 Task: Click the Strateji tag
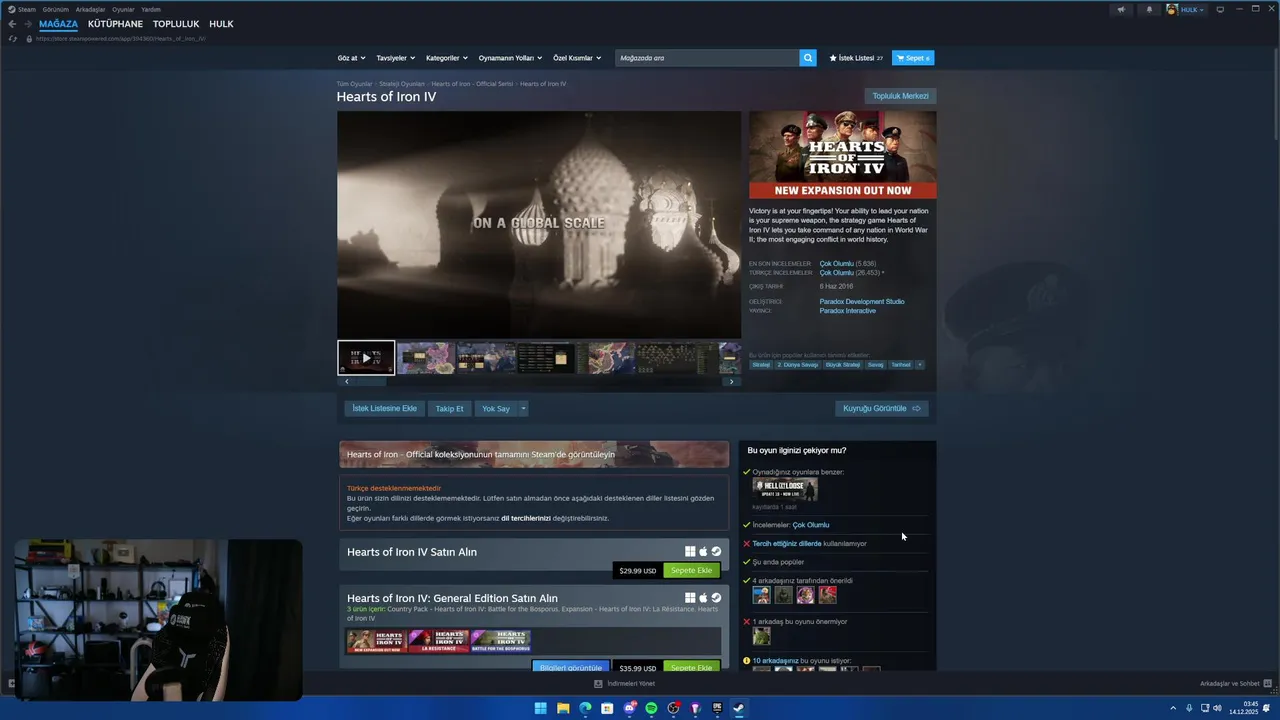click(761, 365)
